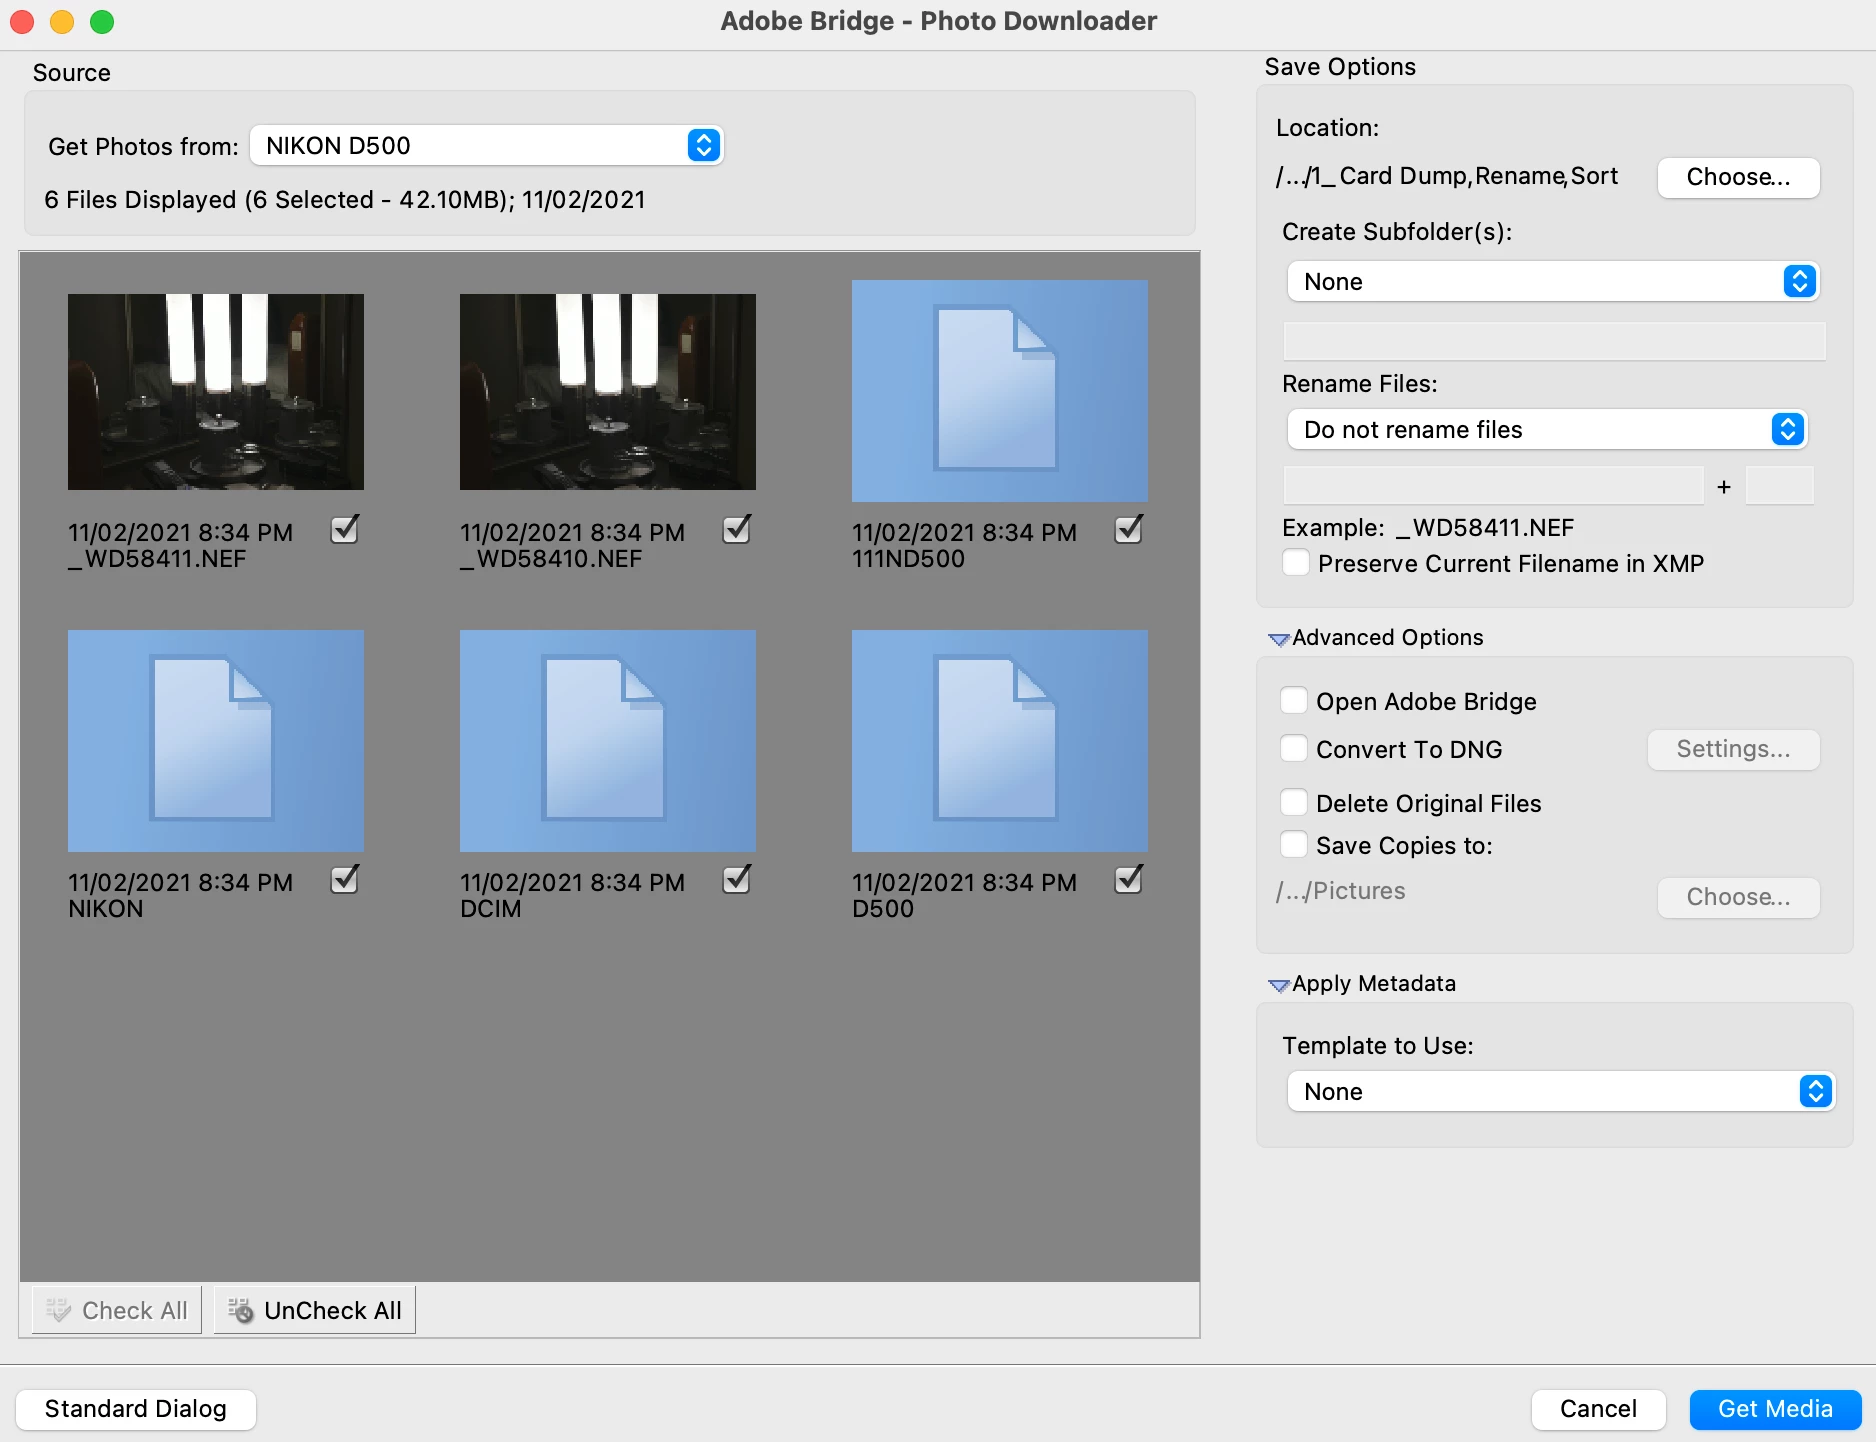Click the /.../Pictures path text
Image resolution: width=1876 pixels, height=1442 pixels.
pyautogui.click(x=1341, y=891)
